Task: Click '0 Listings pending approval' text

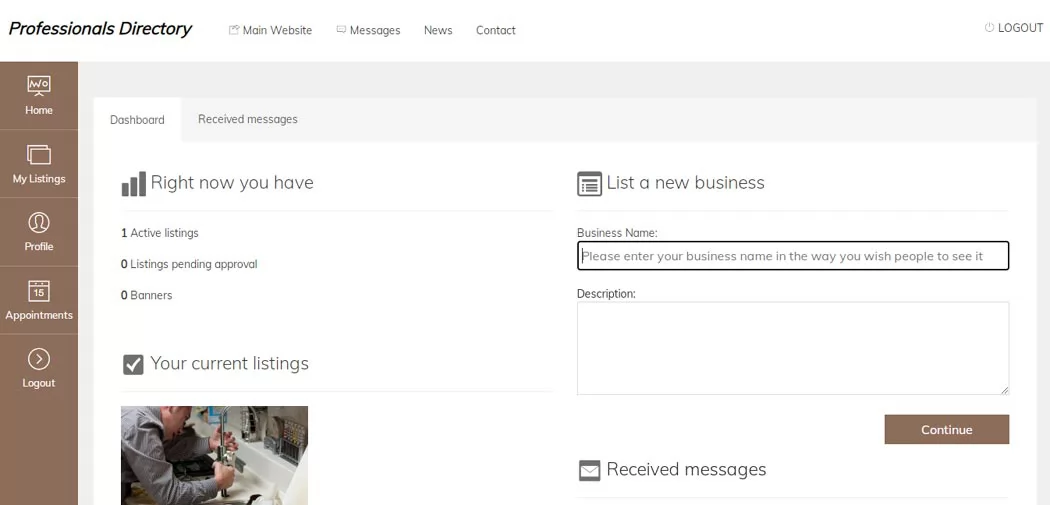Action: click(x=189, y=264)
